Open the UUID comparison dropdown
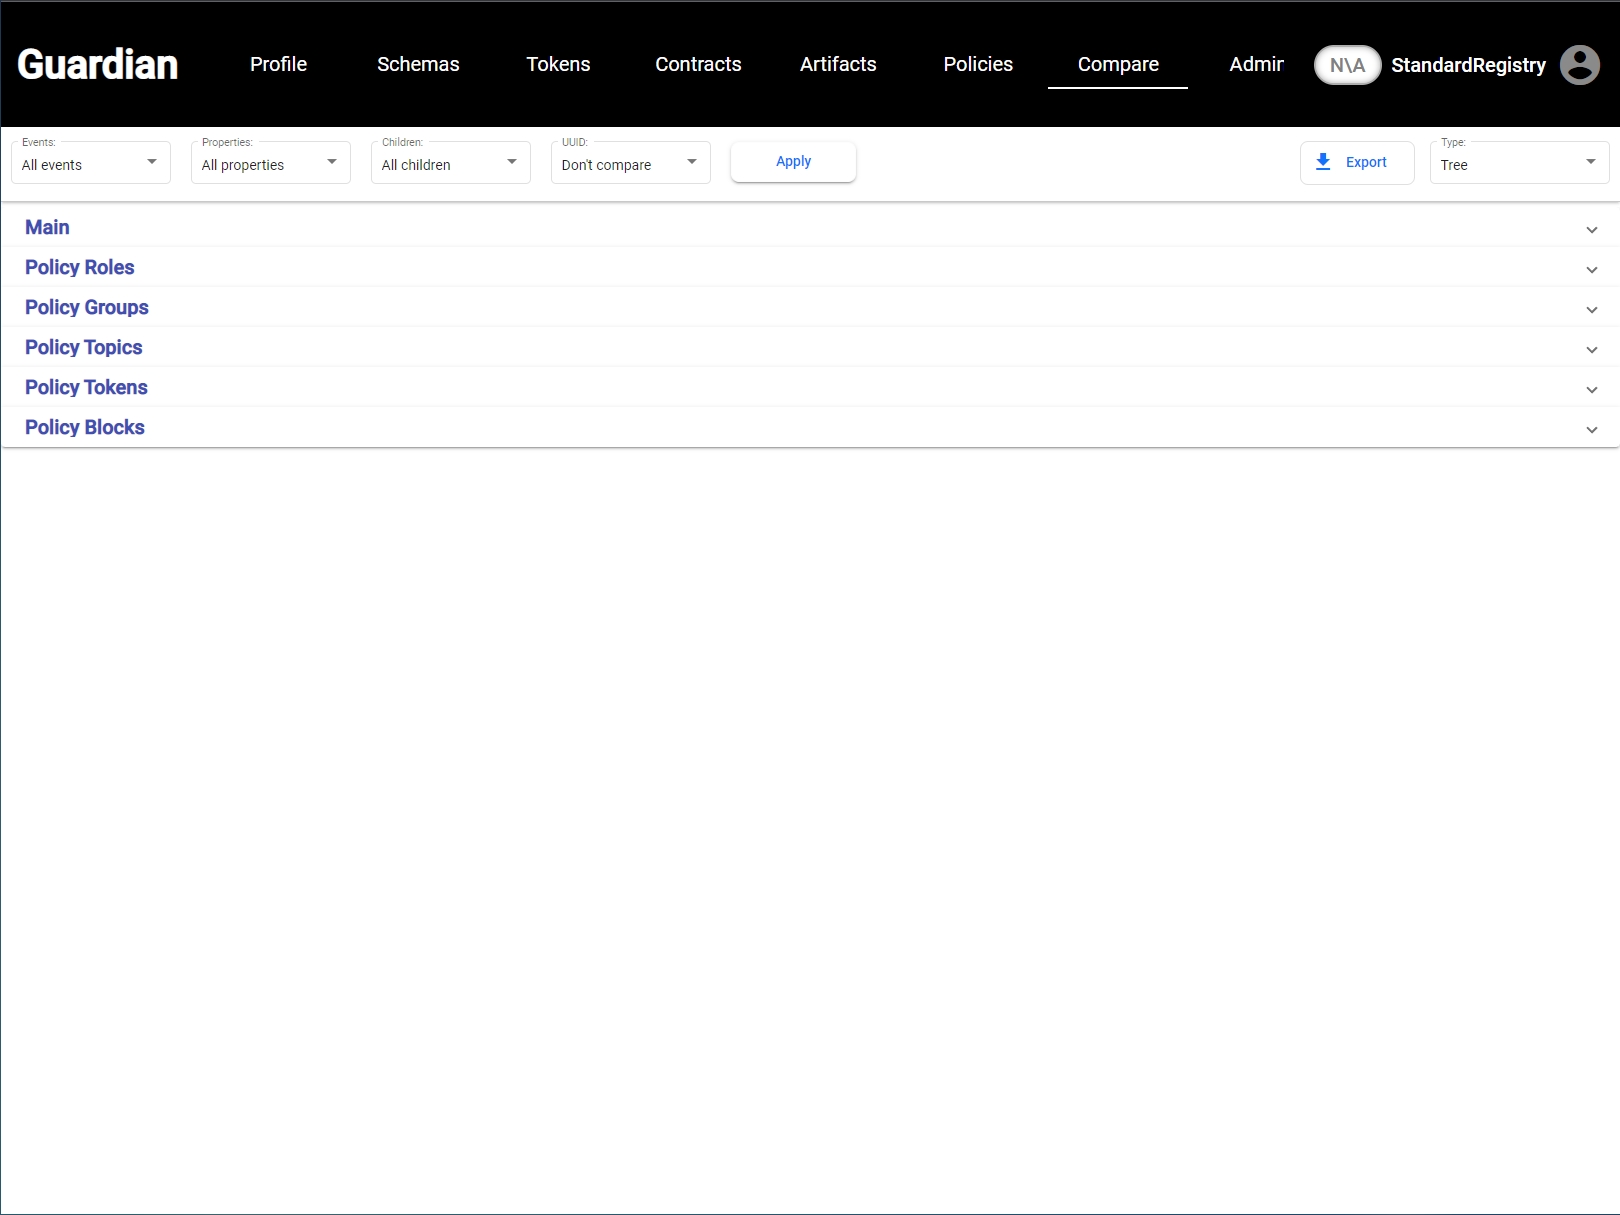This screenshot has width=1620, height=1215. [630, 164]
